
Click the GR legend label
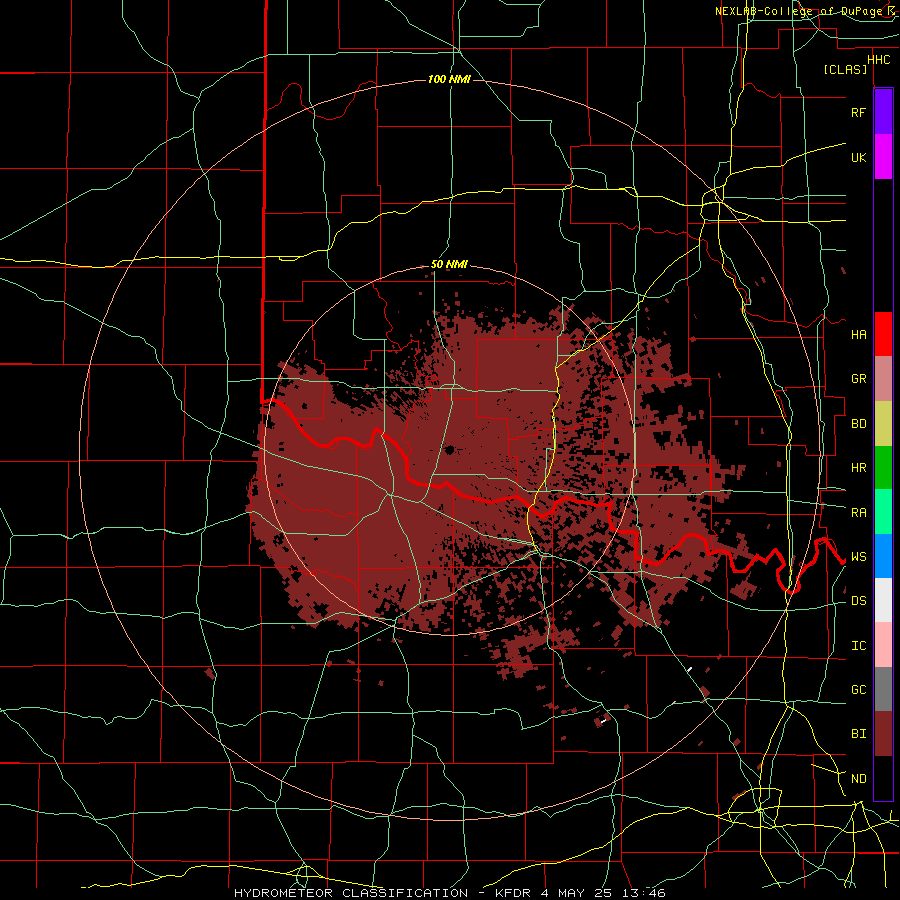(x=858, y=379)
